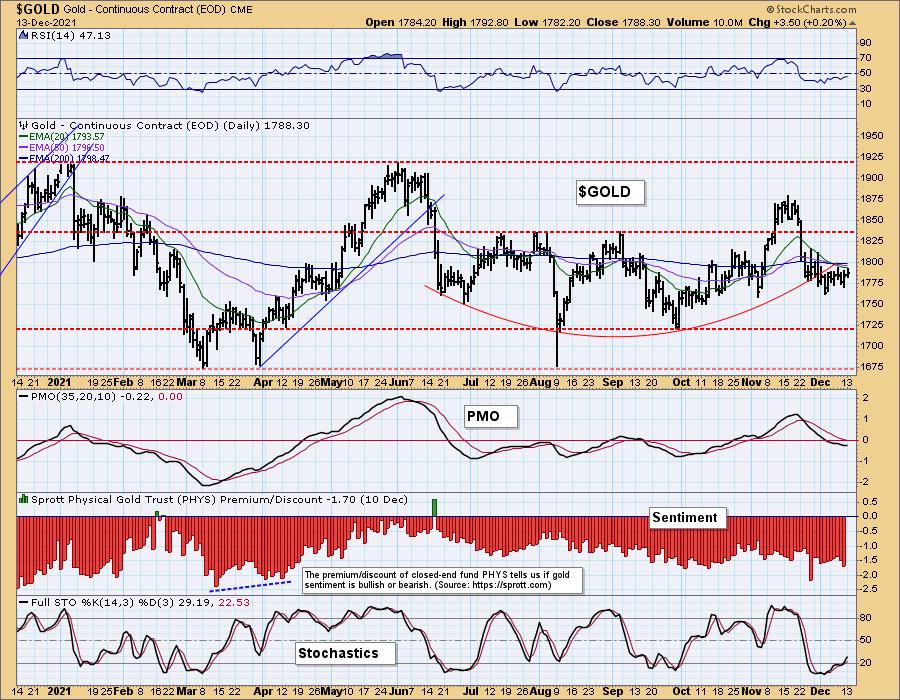Select the $GOLD annotation box on chart
The height and width of the screenshot is (700, 900).
[610, 192]
